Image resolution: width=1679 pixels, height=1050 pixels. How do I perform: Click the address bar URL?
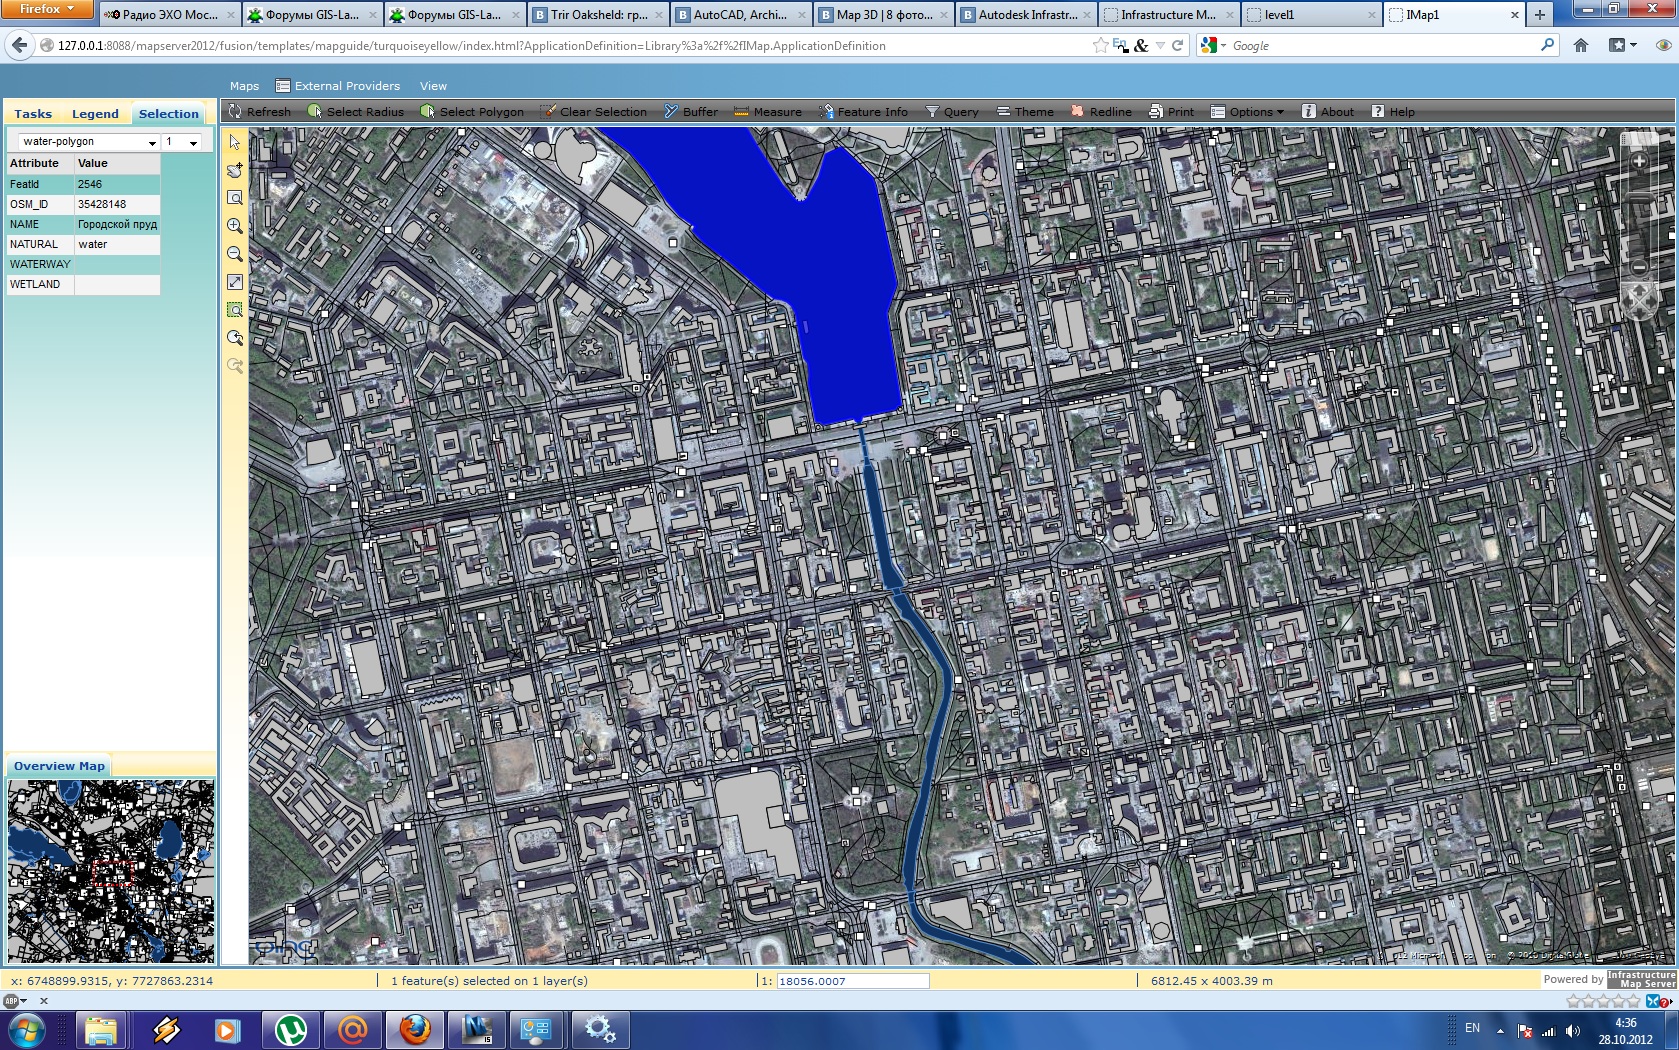coord(472,46)
